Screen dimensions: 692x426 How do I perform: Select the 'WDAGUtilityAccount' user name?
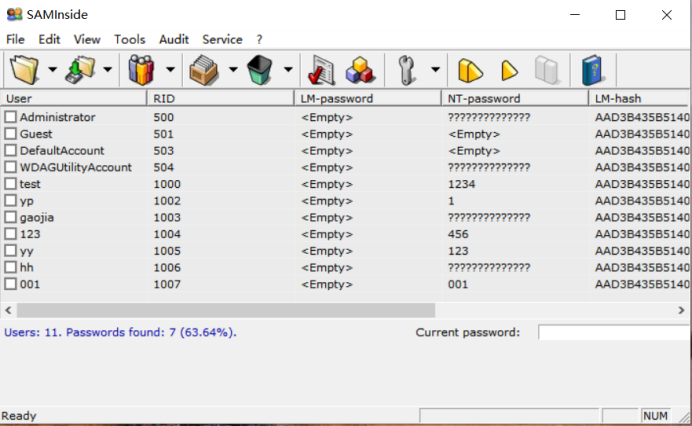(x=75, y=167)
